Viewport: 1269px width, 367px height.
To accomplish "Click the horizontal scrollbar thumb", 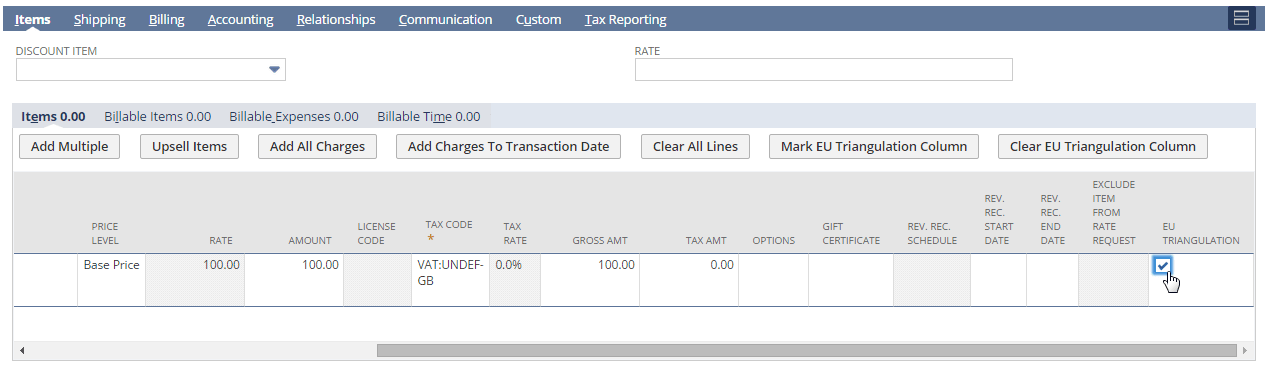I will point(806,350).
